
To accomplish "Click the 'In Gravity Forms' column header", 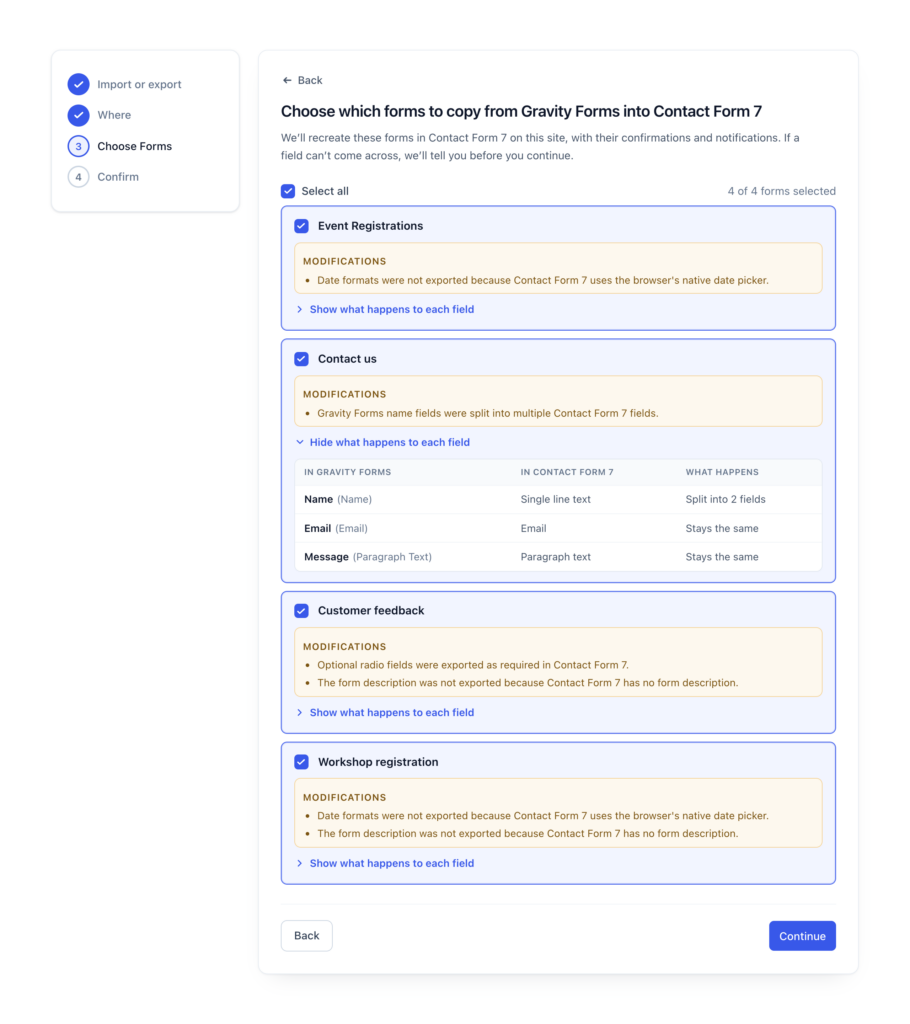I will 348,472.
